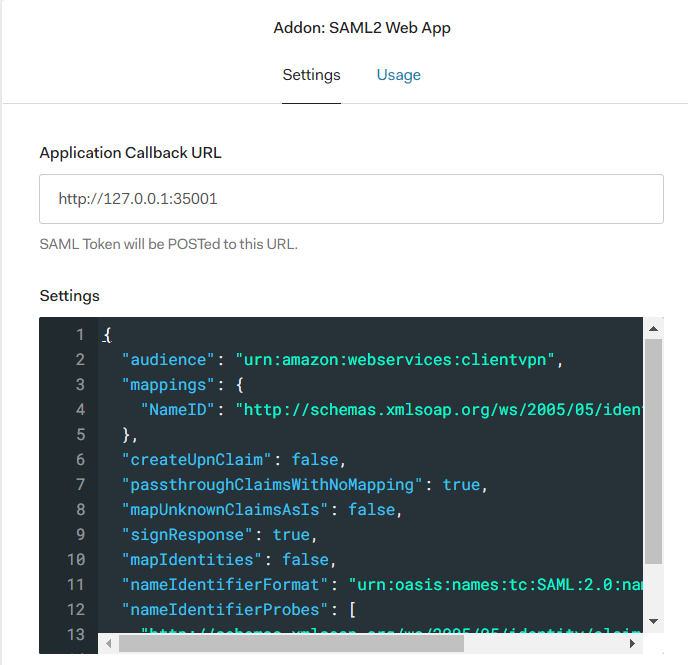Click the code editor scroll down arrow
Viewport: 688px width, 665px height.
(x=654, y=620)
